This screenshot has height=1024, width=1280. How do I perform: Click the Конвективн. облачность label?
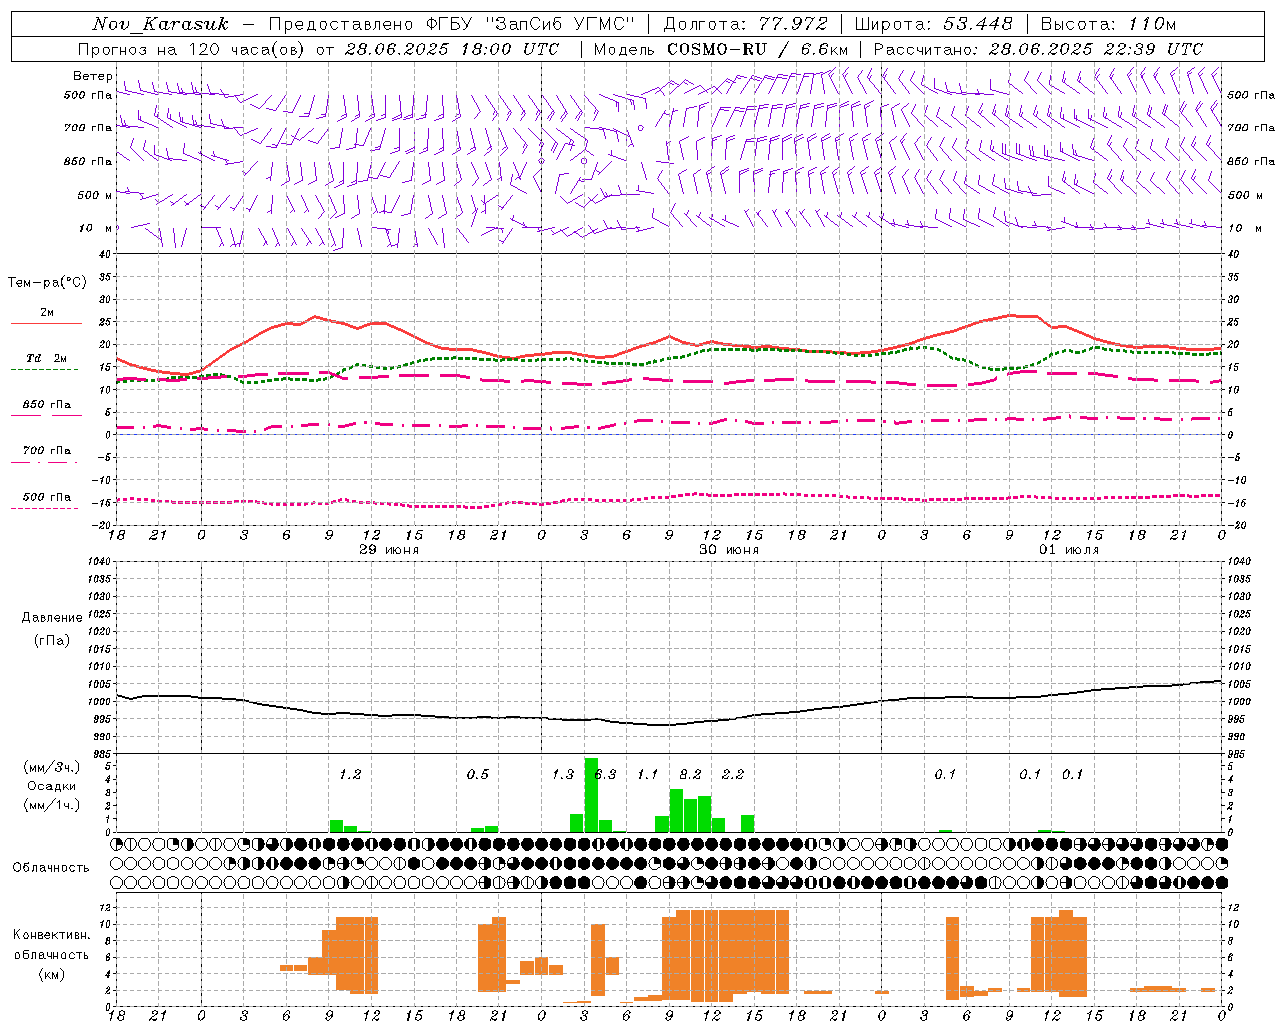click(51, 945)
